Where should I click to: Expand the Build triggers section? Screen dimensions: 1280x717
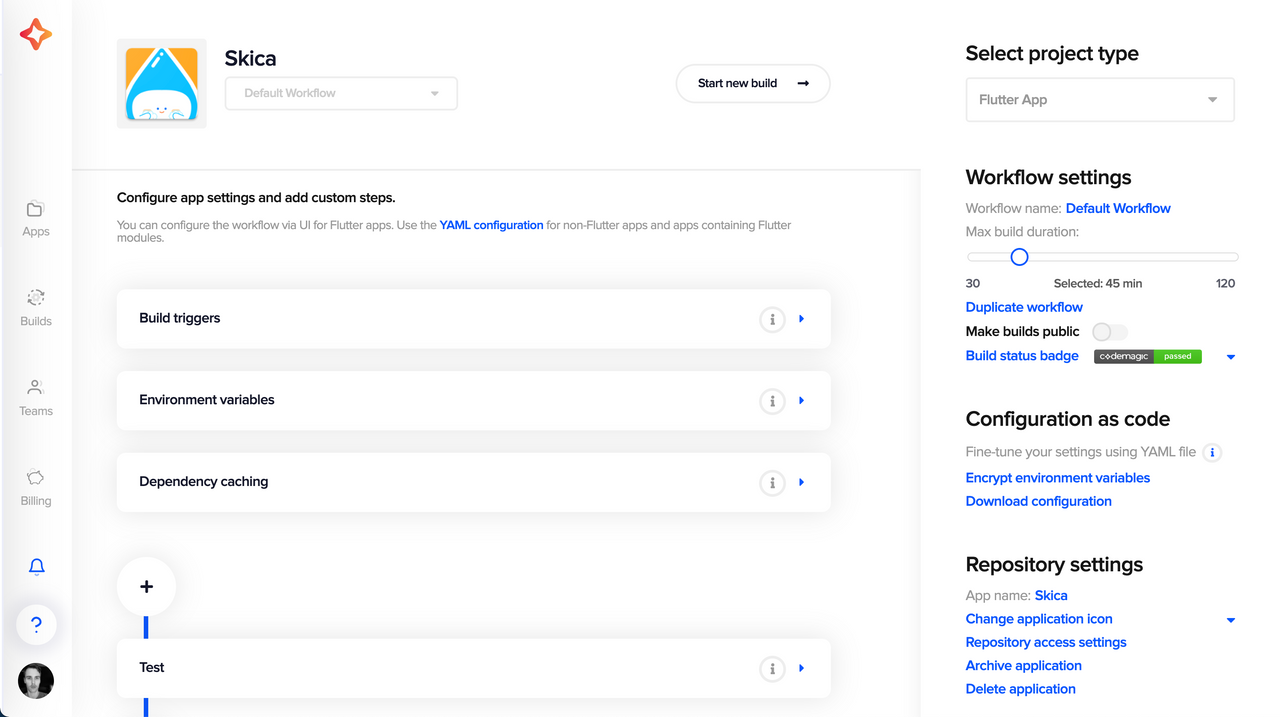pyautogui.click(x=802, y=319)
